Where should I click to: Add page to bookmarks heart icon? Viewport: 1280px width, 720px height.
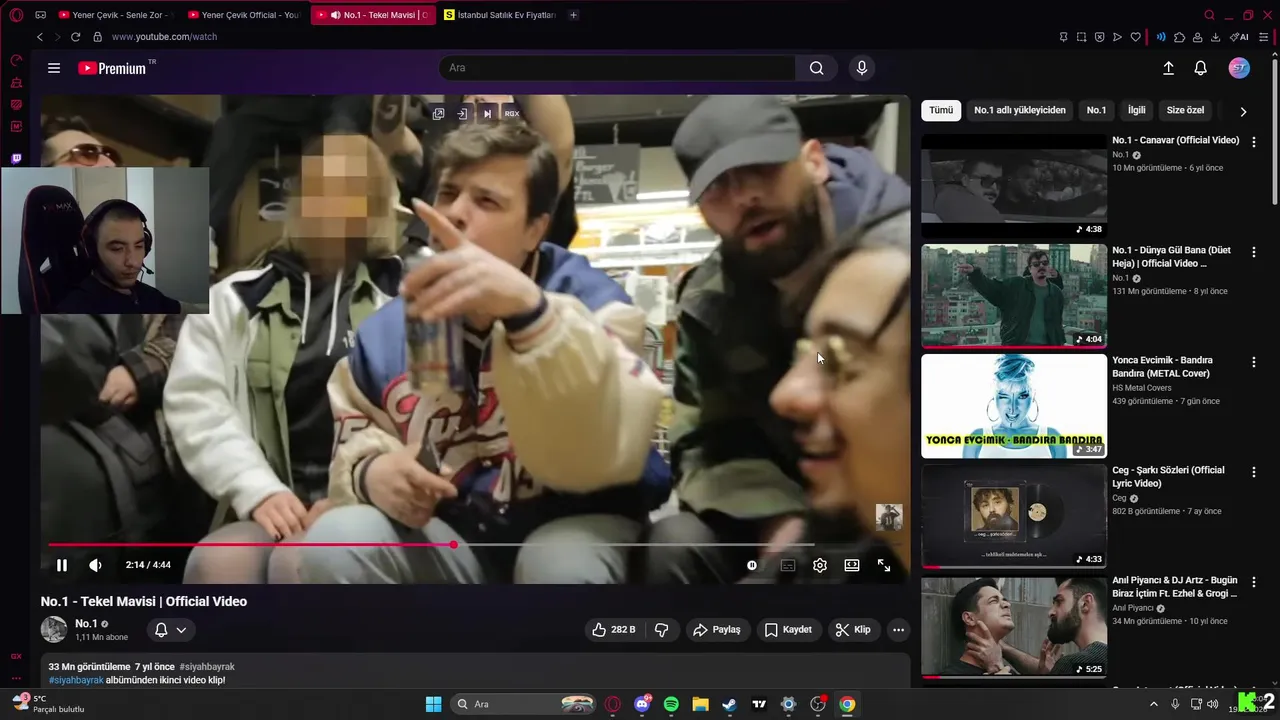pos(1135,37)
